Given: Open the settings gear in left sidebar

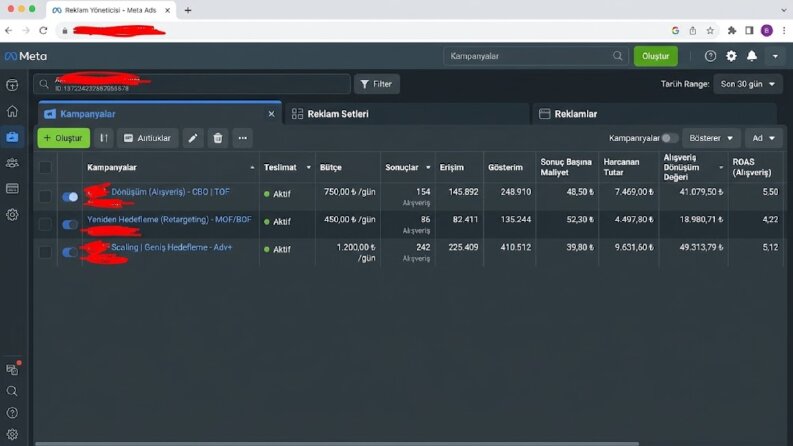Looking at the screenshot, I should pyautogui.click(x=12, y=214).
